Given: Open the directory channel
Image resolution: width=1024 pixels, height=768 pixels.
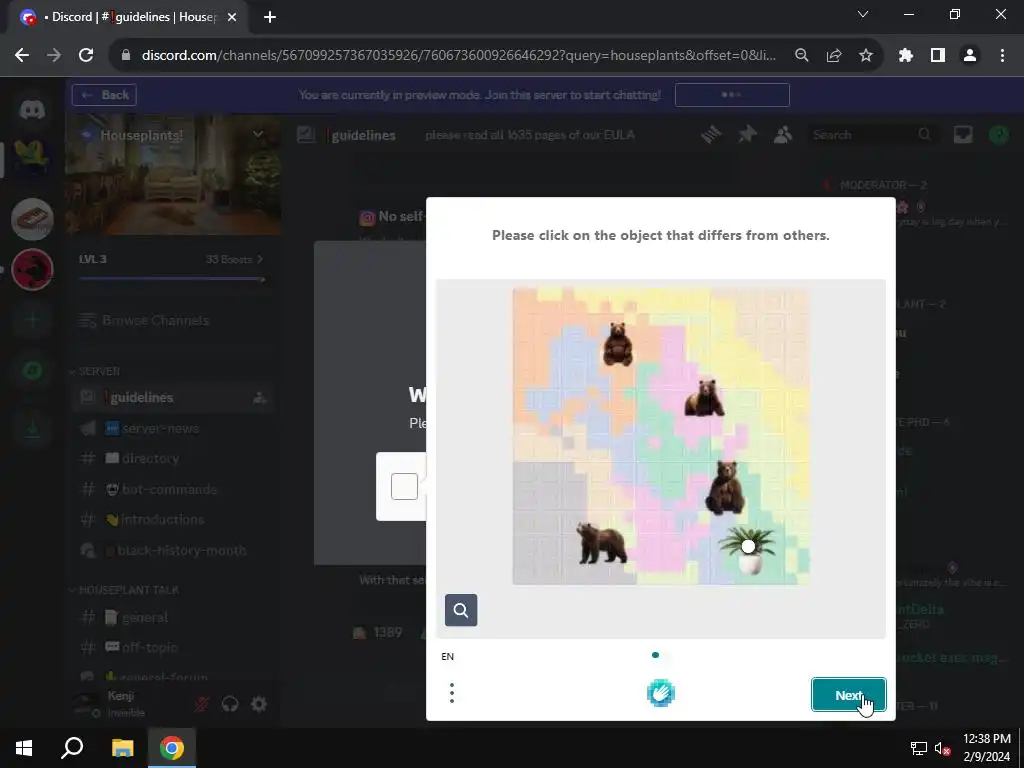Looking at the screenshot, I should click(172, 458).
